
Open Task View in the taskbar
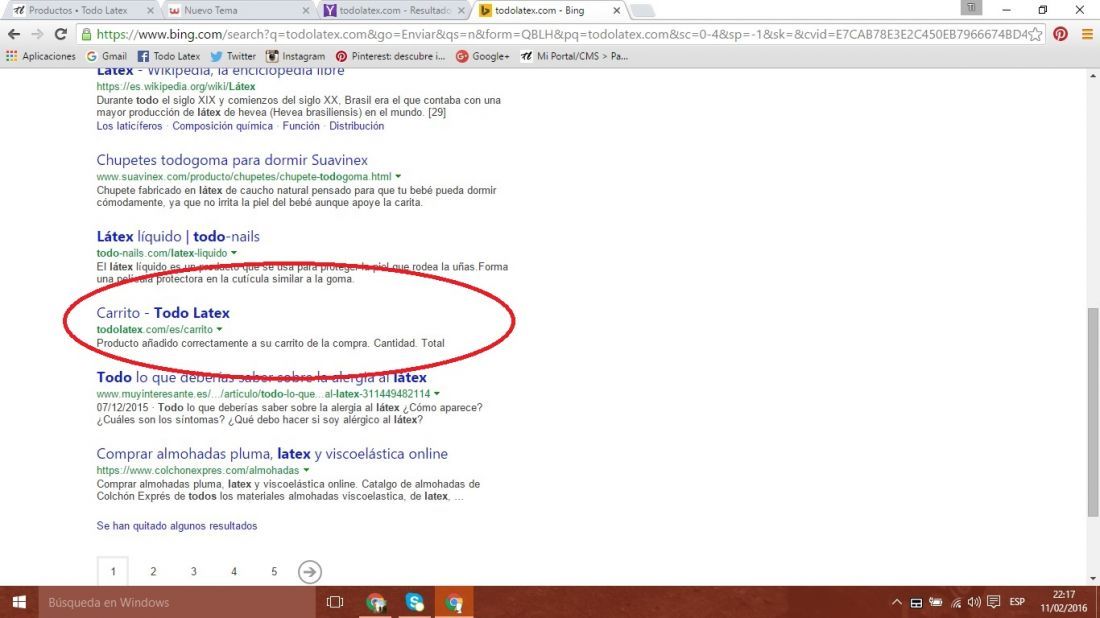coord(335,602)
